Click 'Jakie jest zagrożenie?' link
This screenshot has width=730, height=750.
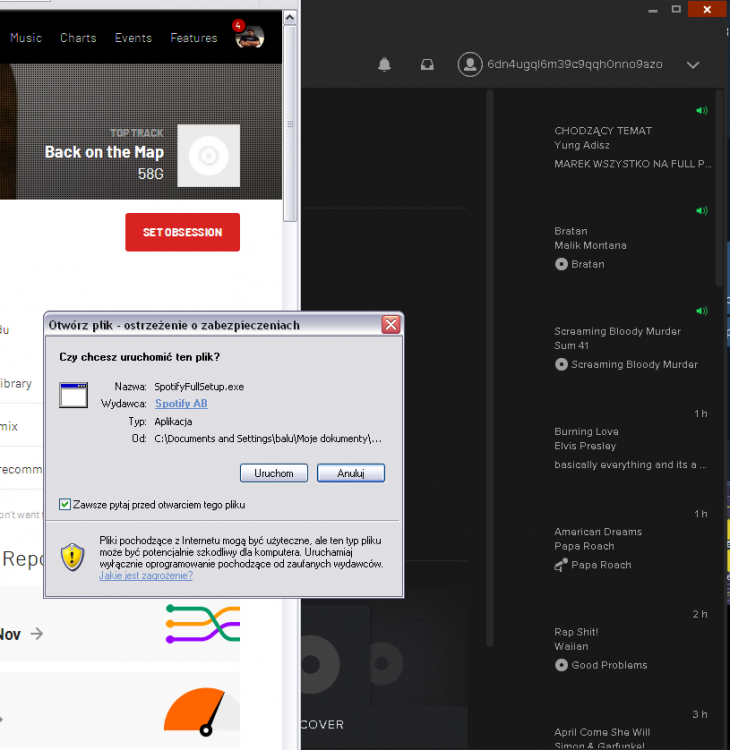click(x=146, y=576)
